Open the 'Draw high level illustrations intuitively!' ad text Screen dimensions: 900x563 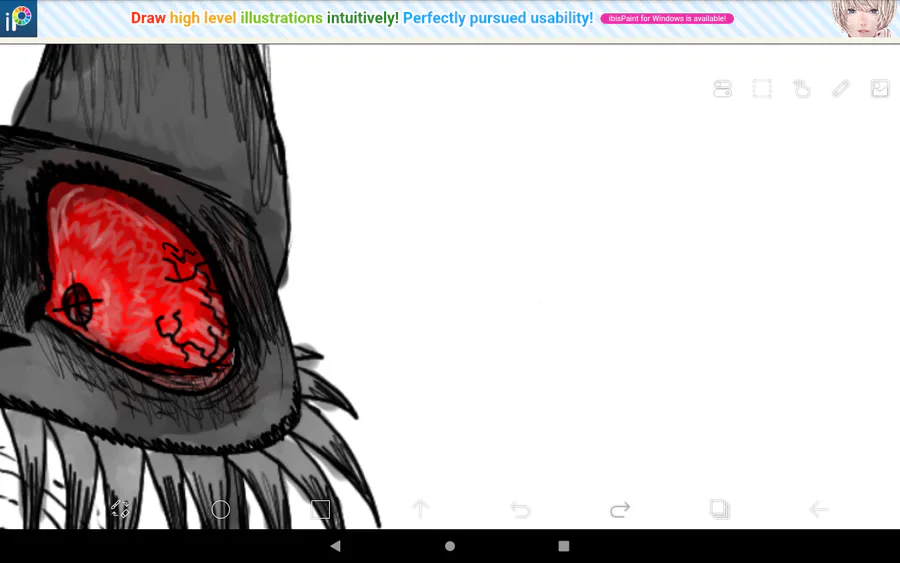[x=265, y=18]
